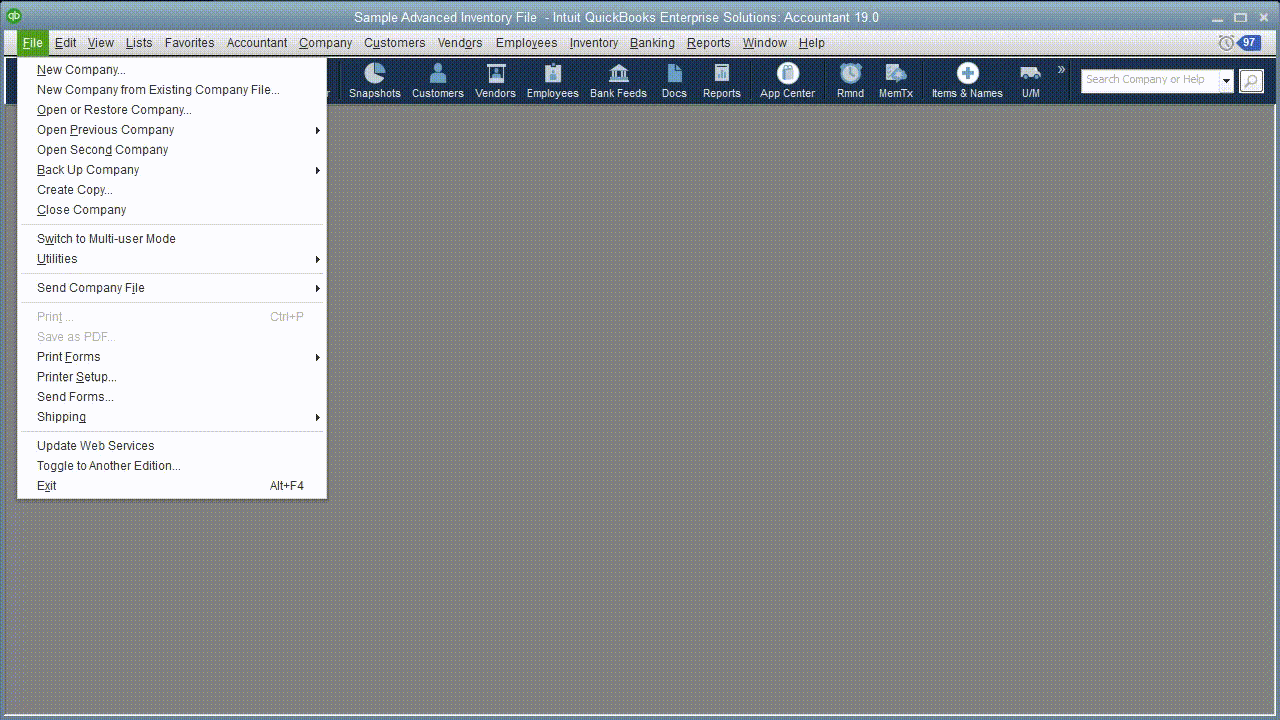Viewport: 1280px width, 720px height.
Task: Select Create Copy... menu item
Action: (172, 190)
